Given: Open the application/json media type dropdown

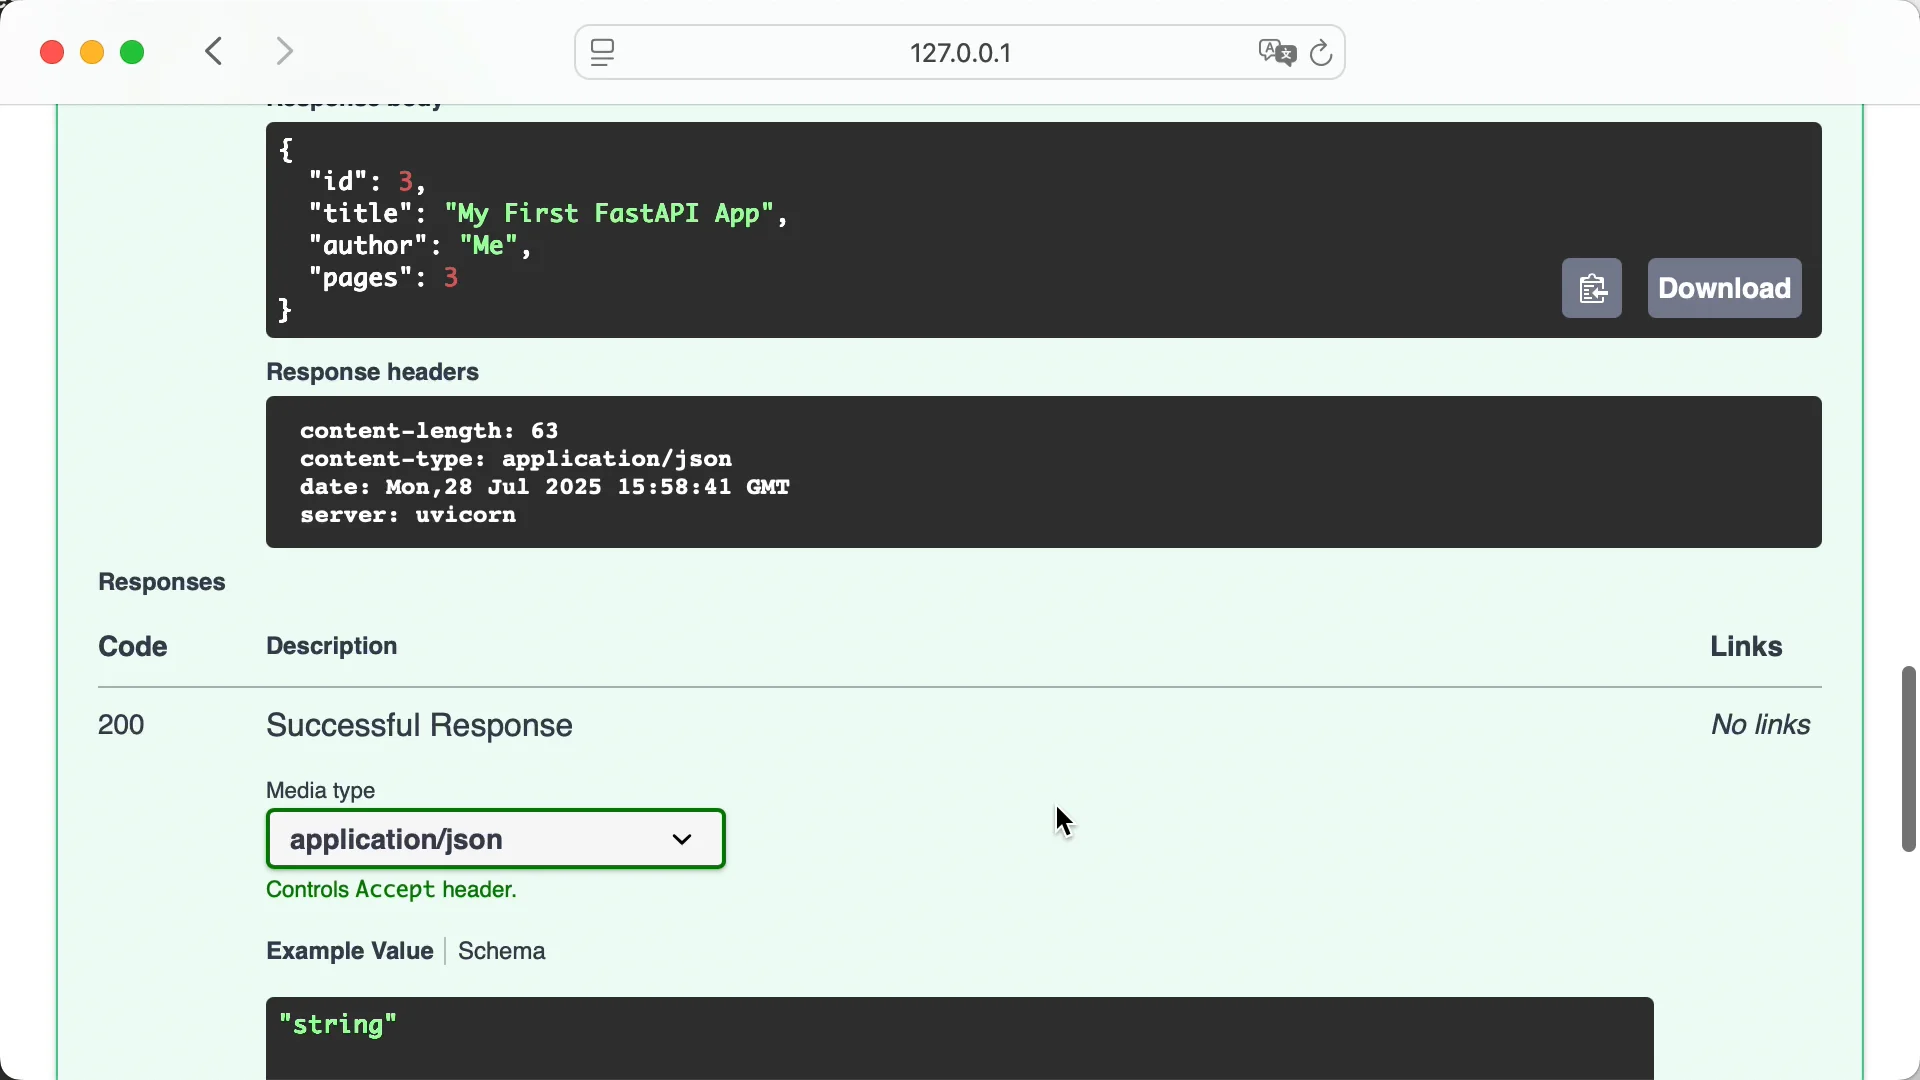Looking at the screenshot, I should click(x=495, y=839).
